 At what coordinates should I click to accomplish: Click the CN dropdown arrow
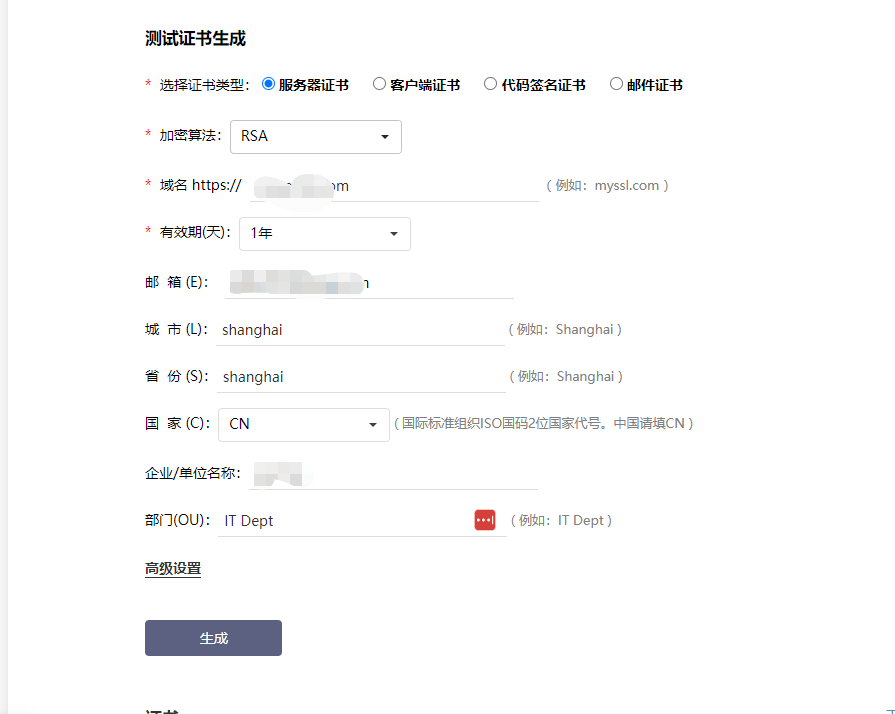point(373,424)
